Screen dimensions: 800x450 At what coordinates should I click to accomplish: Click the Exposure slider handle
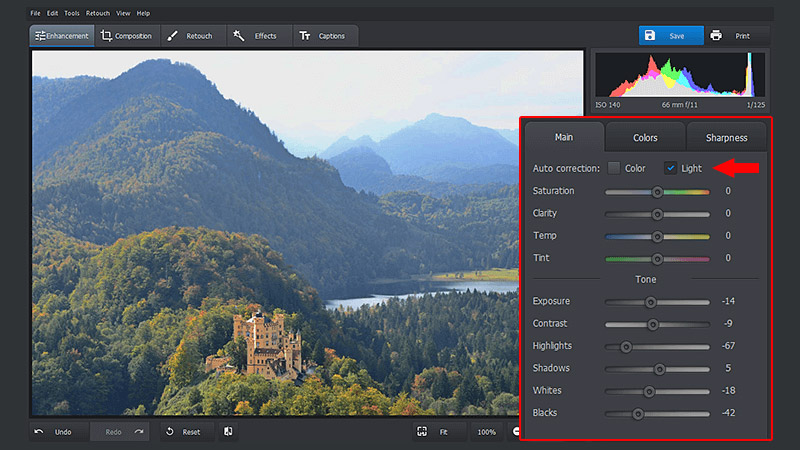[x=650, y=302]
